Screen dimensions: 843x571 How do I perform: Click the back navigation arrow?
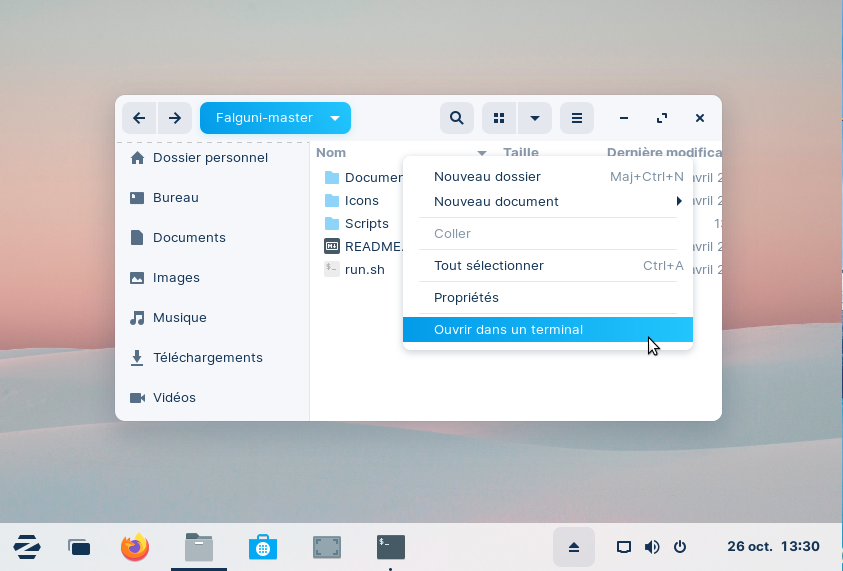(139, 118)
